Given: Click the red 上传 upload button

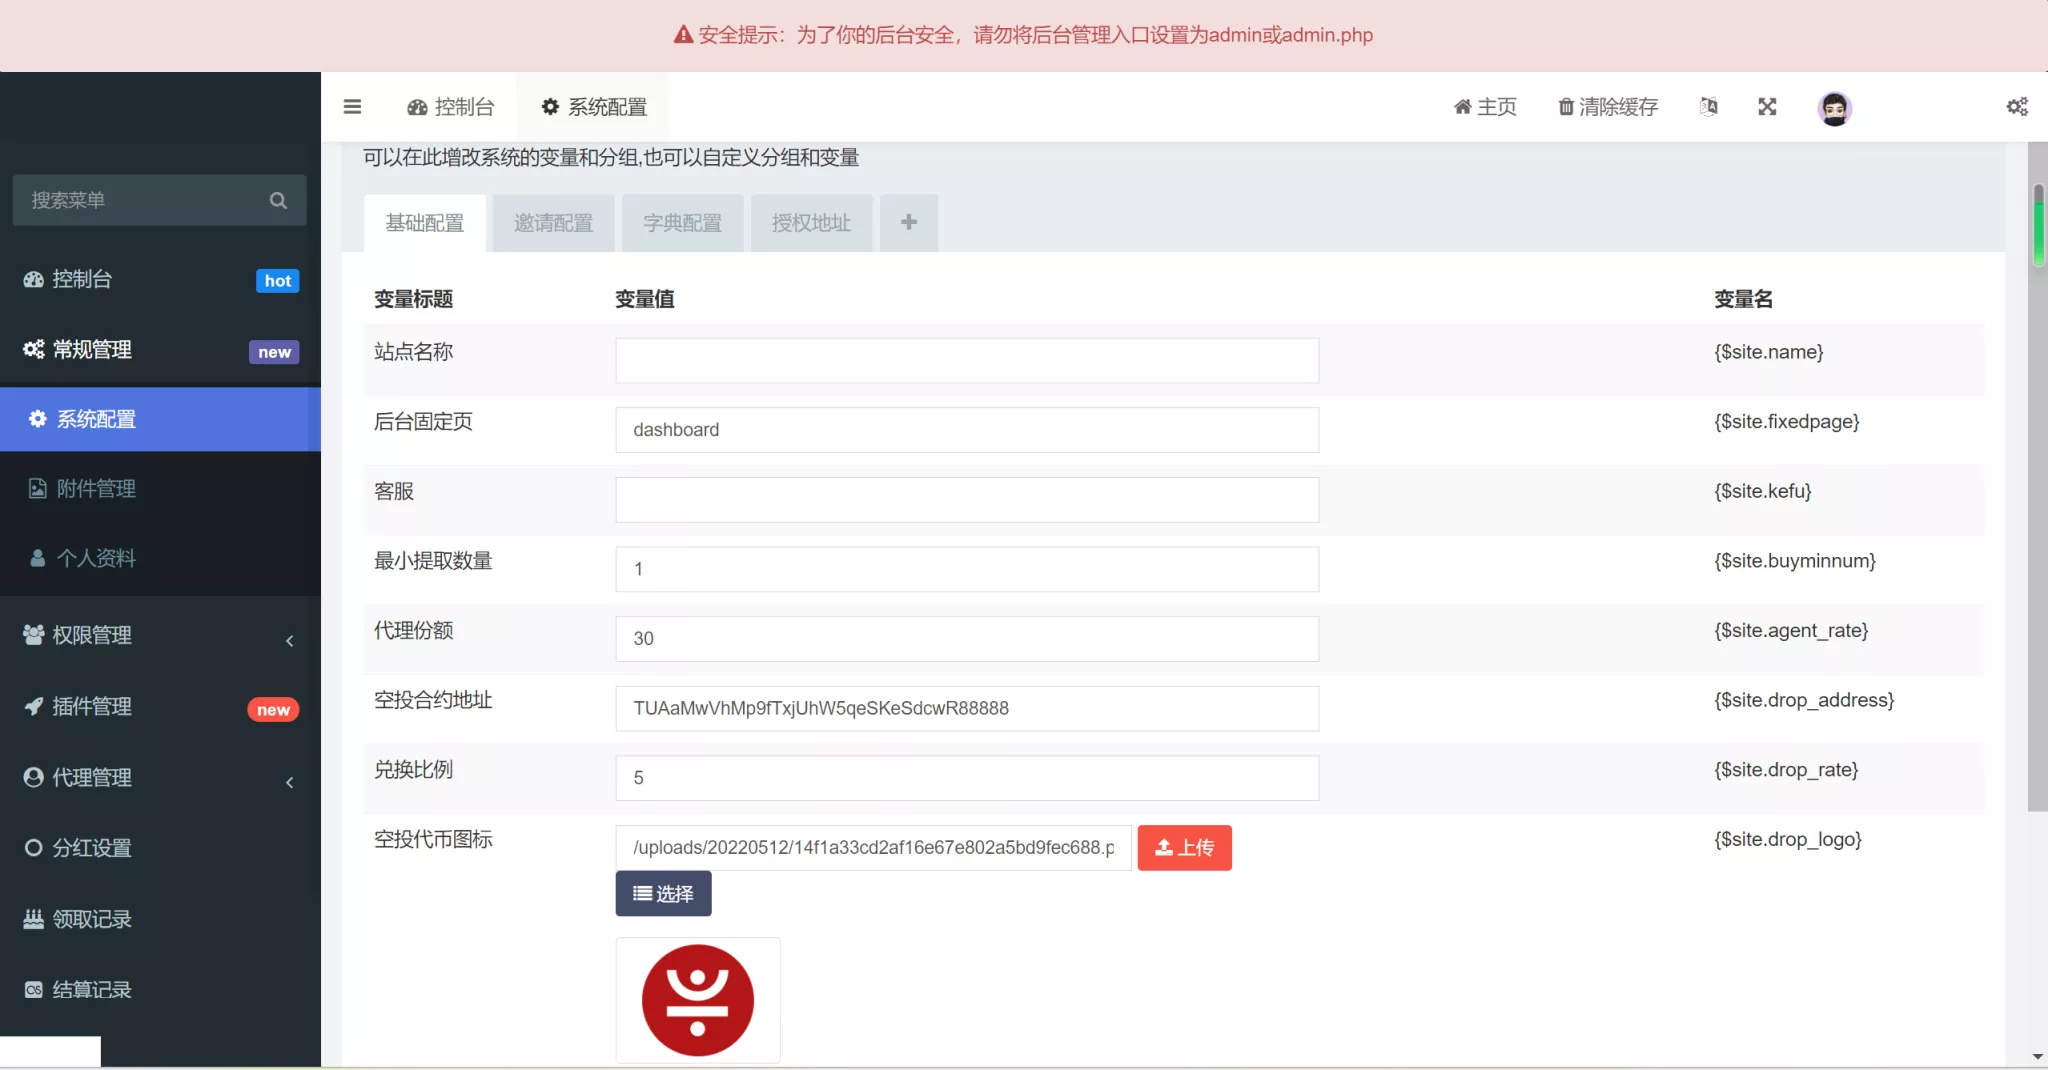Looking at the screenshot, I should 1184,848.
